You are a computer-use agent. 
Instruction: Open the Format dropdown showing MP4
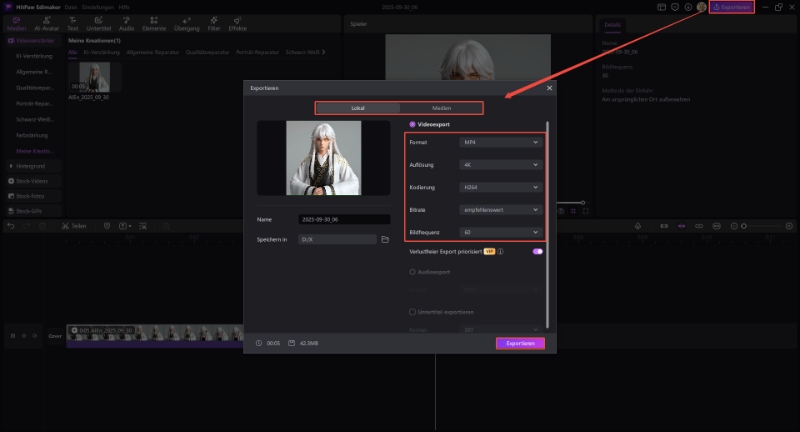[x=501, y=143]
